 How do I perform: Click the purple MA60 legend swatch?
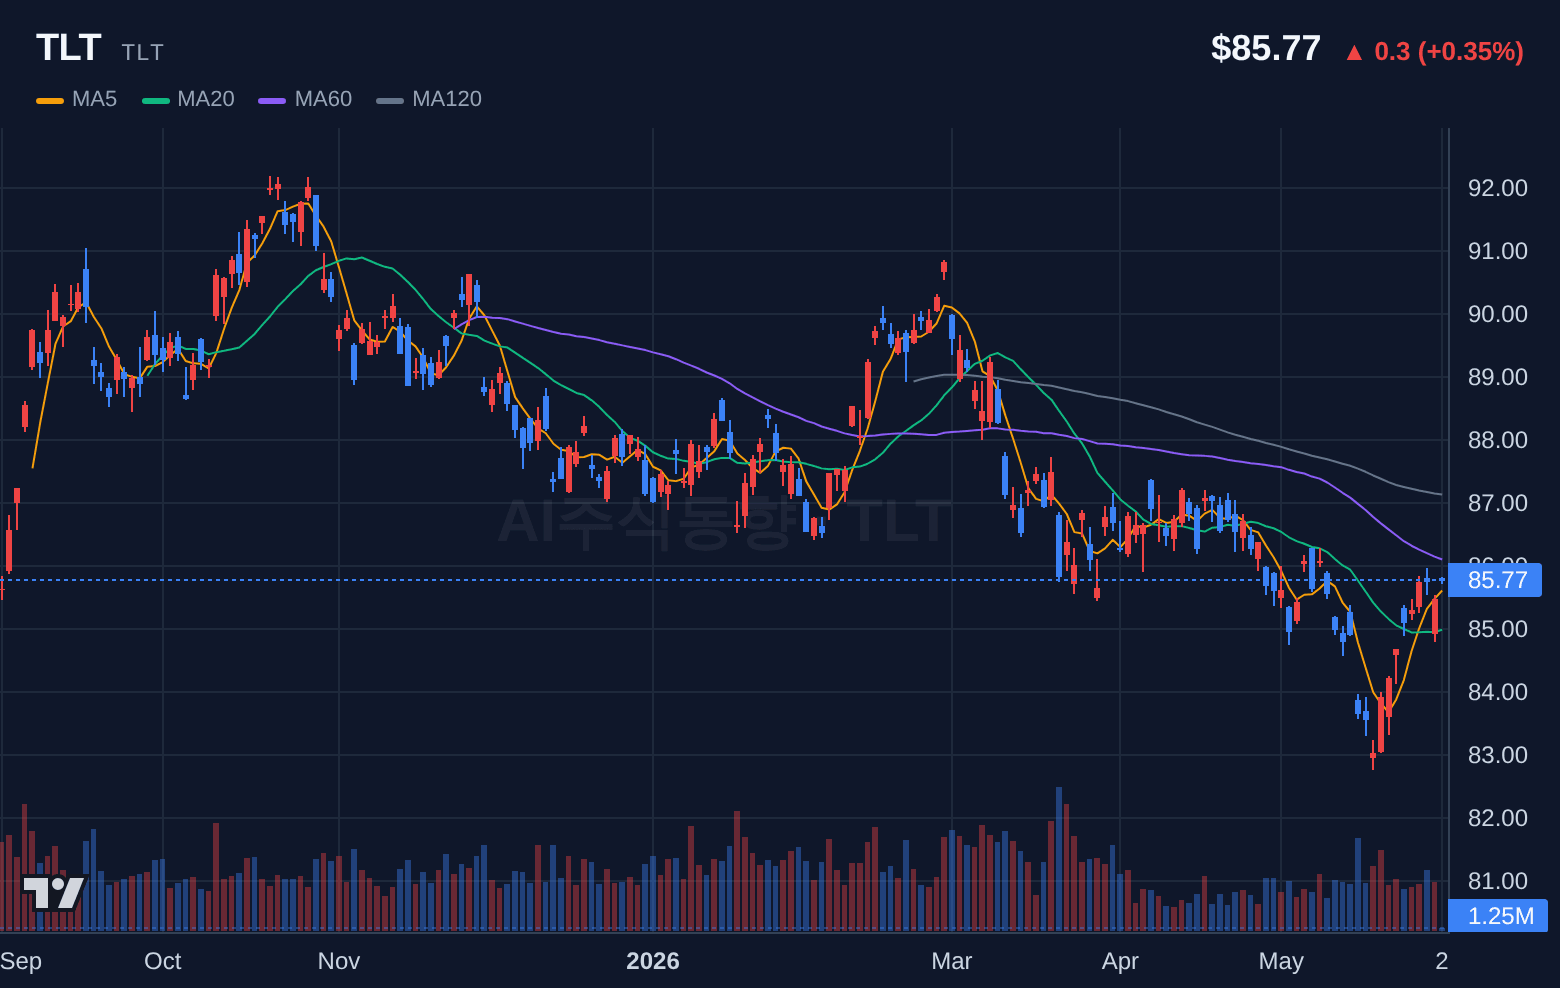point(272,100)
